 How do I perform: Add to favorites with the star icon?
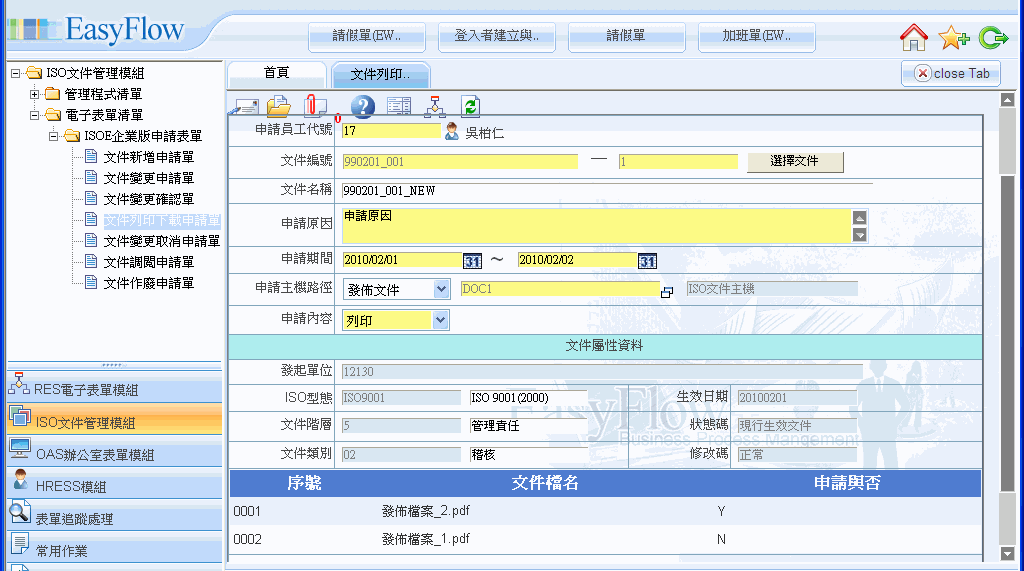954,38
